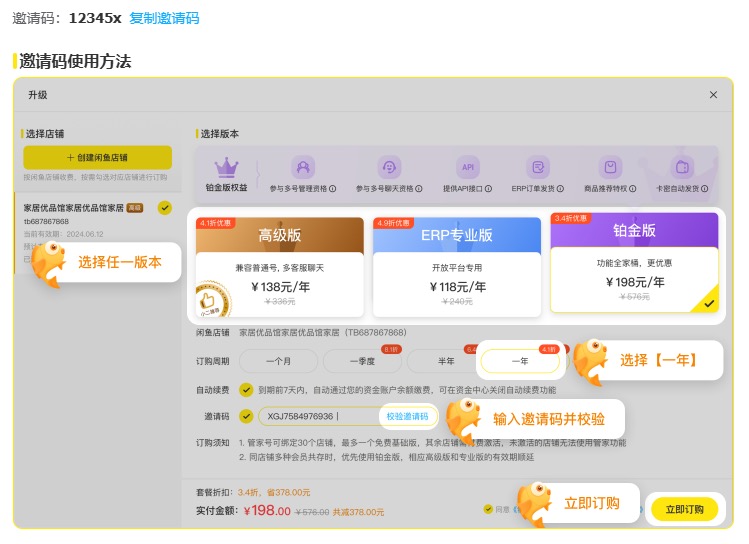Image resolution: width=749 pixels, height=544 pixels.
Task: Open info icon next to ERP订单发货
Action: point(560,189)
